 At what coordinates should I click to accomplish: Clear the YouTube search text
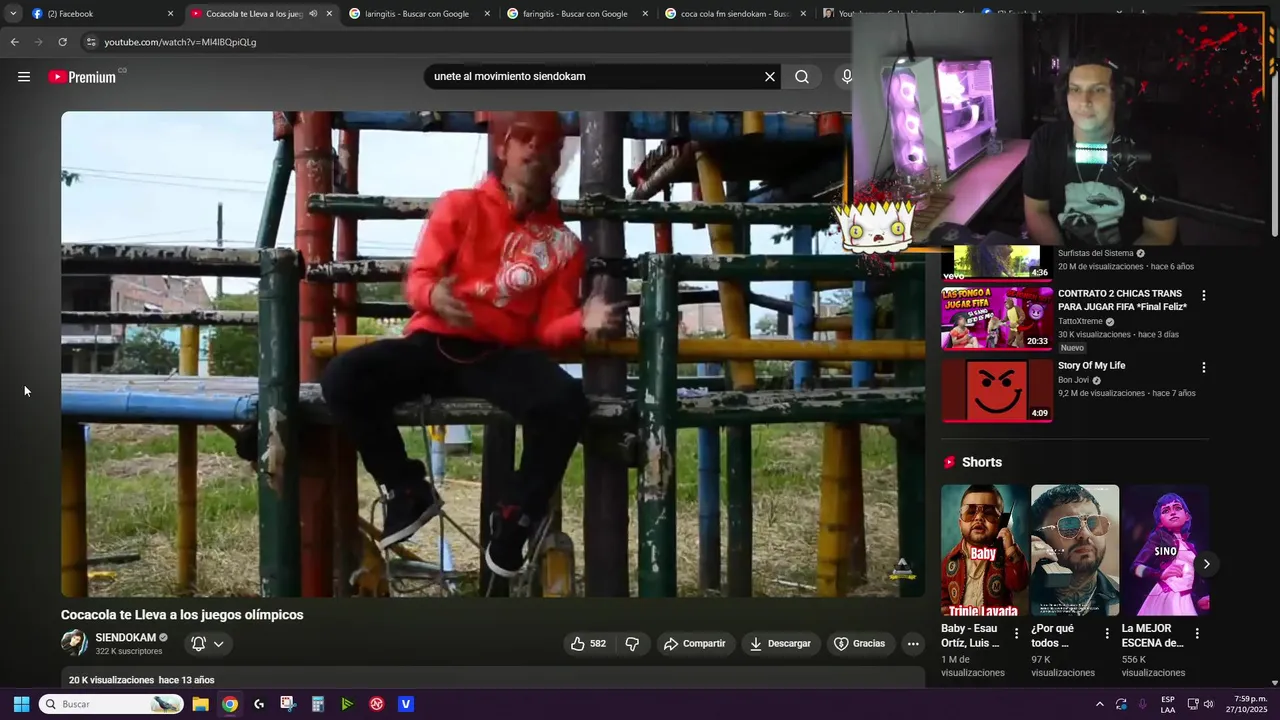770,77
